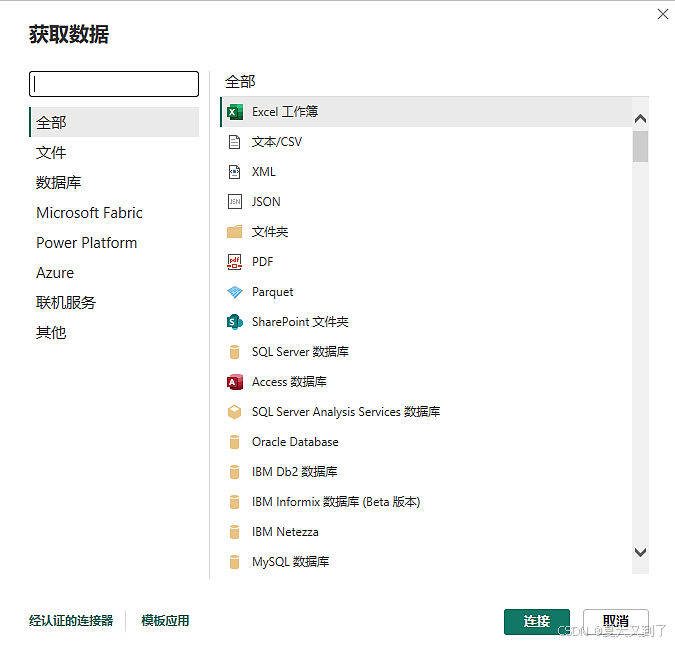The image size is (675, 645).
Task: Select the MySQL 数据库 label
Action: coord(291,562)
